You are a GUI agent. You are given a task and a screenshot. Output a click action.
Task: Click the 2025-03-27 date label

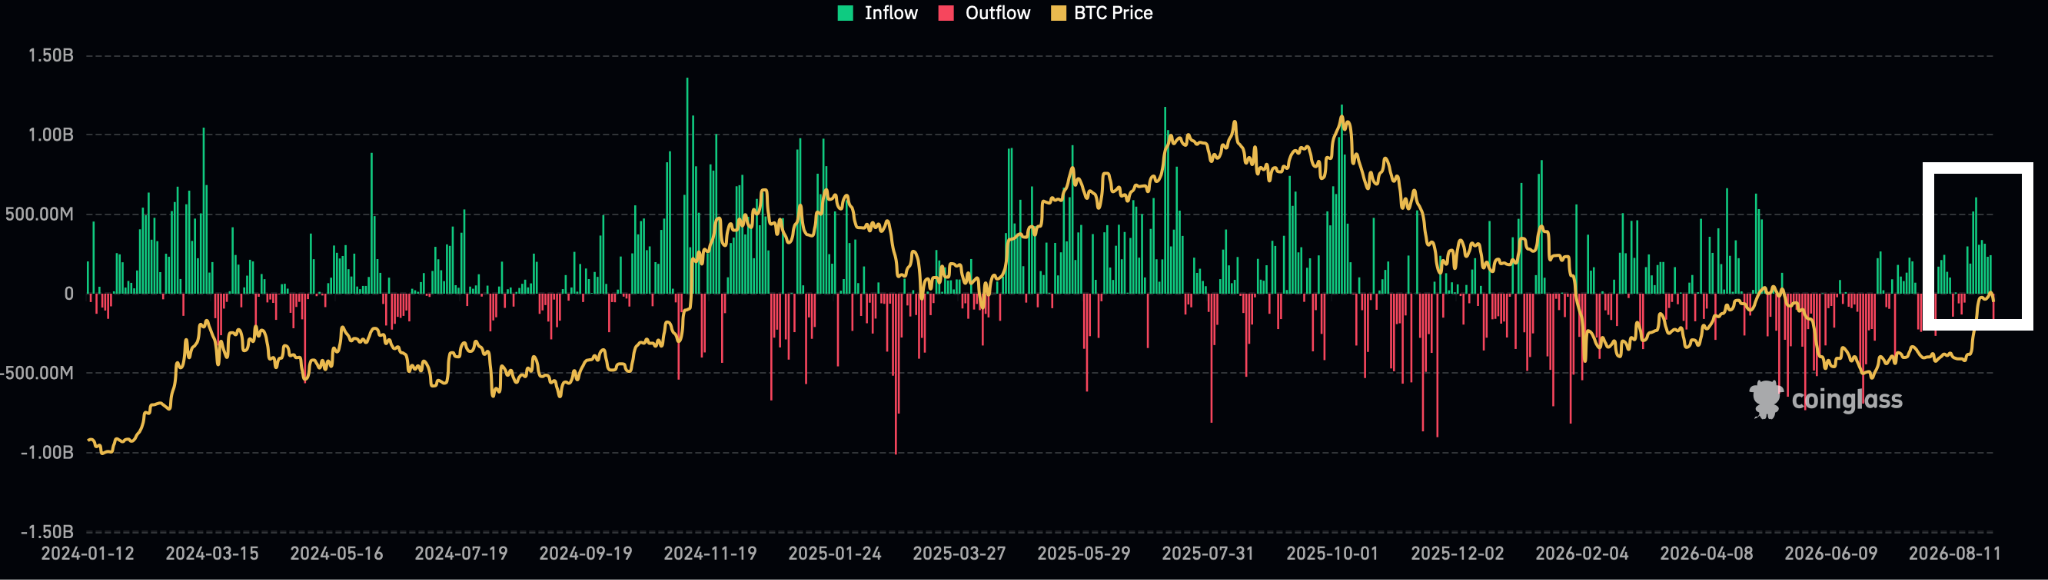pos(959,553)
